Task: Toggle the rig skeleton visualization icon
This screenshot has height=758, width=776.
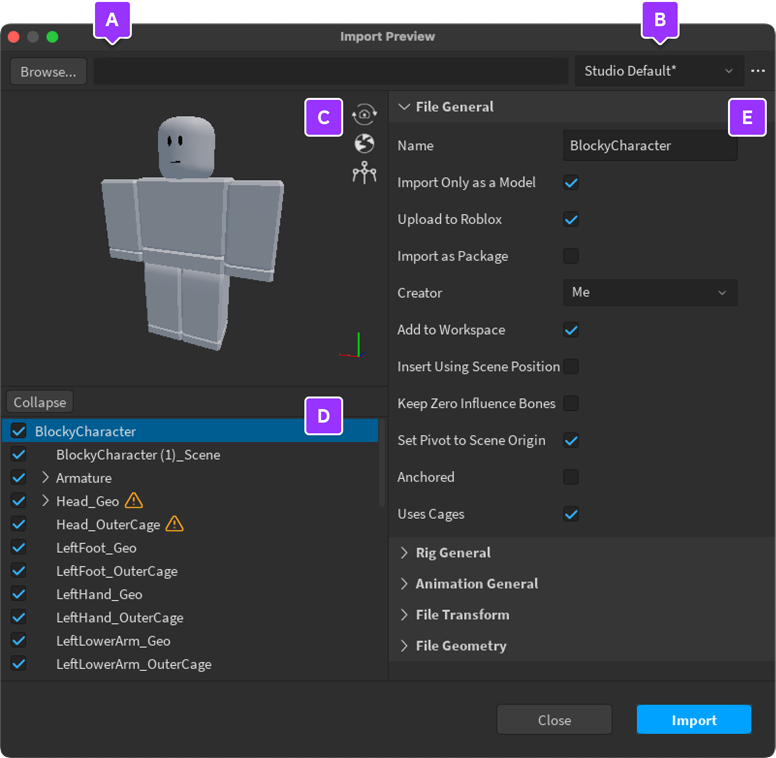Action: [364, 173]
